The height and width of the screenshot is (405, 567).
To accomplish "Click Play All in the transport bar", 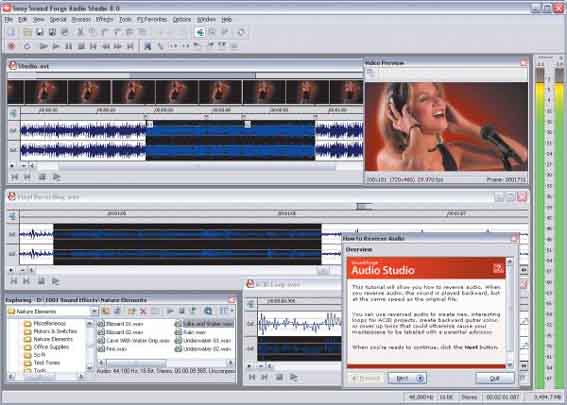I will [x=44, y=46].
